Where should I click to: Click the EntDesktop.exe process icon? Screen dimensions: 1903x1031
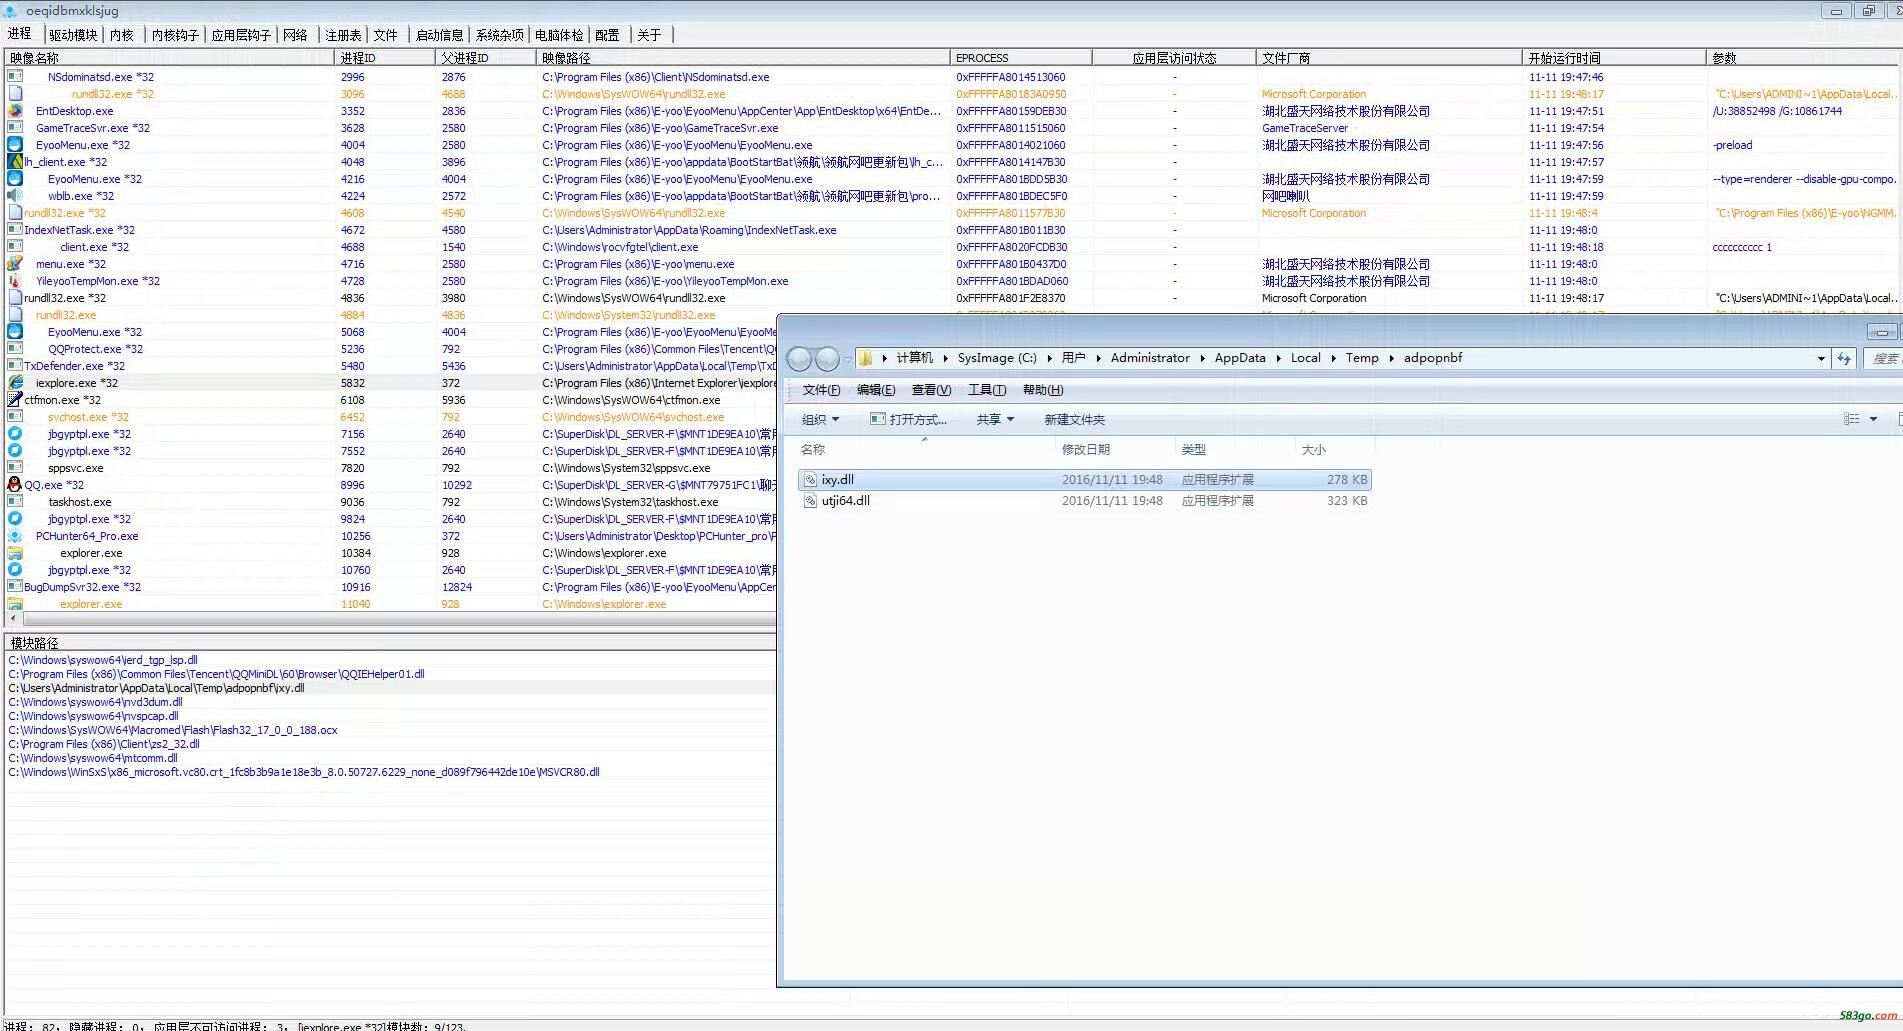[15, 111]
